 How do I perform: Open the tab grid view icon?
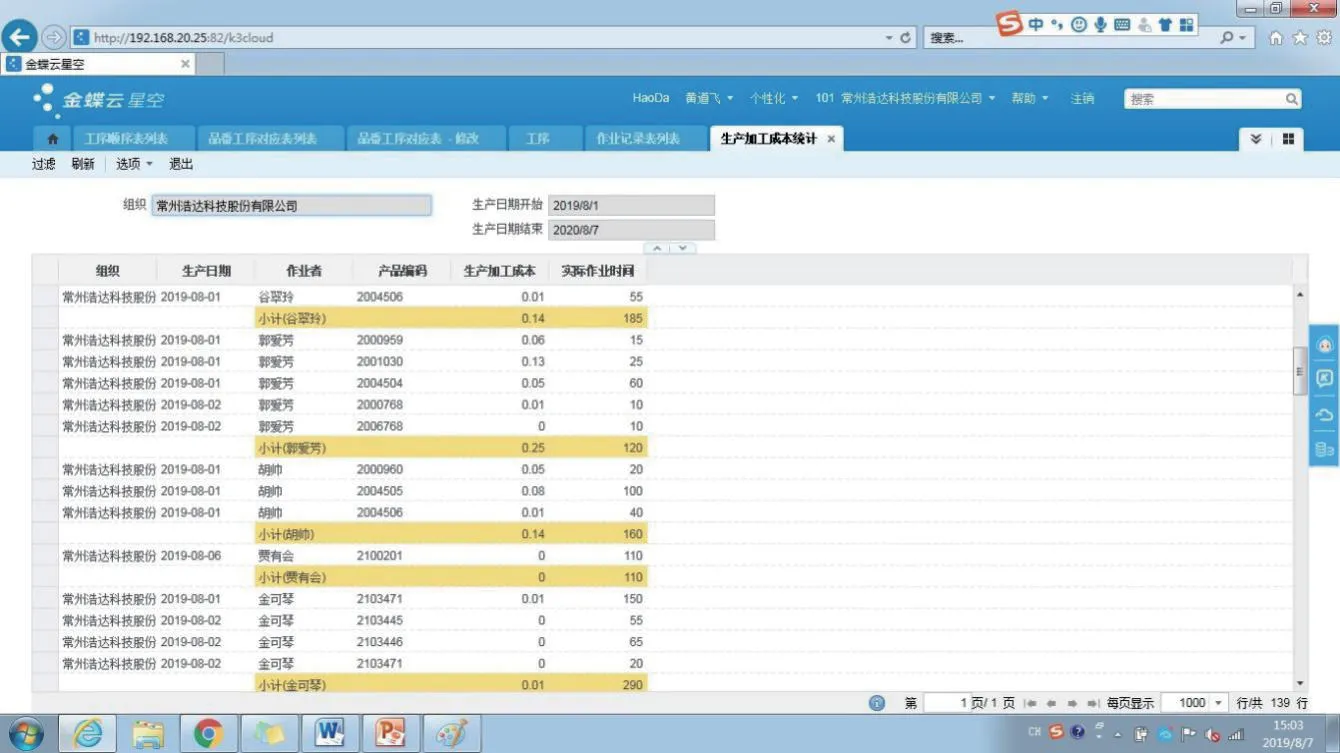[x=1288, y=139]
